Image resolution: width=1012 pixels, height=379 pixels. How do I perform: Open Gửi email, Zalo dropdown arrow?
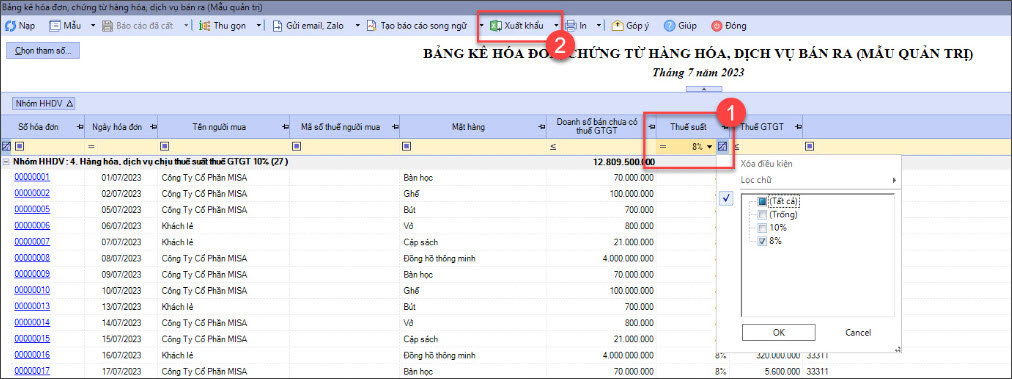tap(358, 26)
